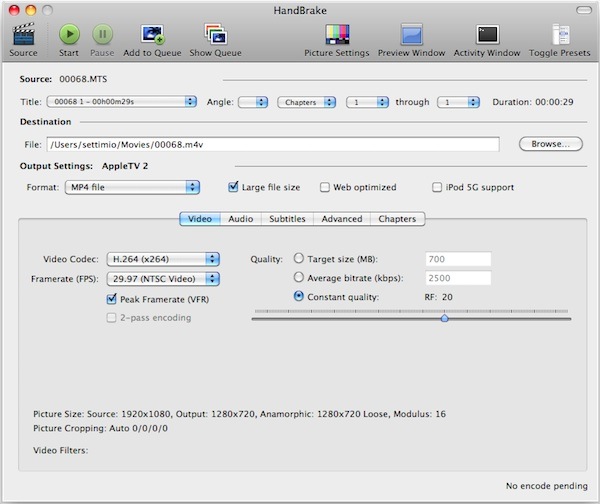Uncheck Peak Framerate (VFR)
This screenshot has height=504, width=600.
point(111,299)
